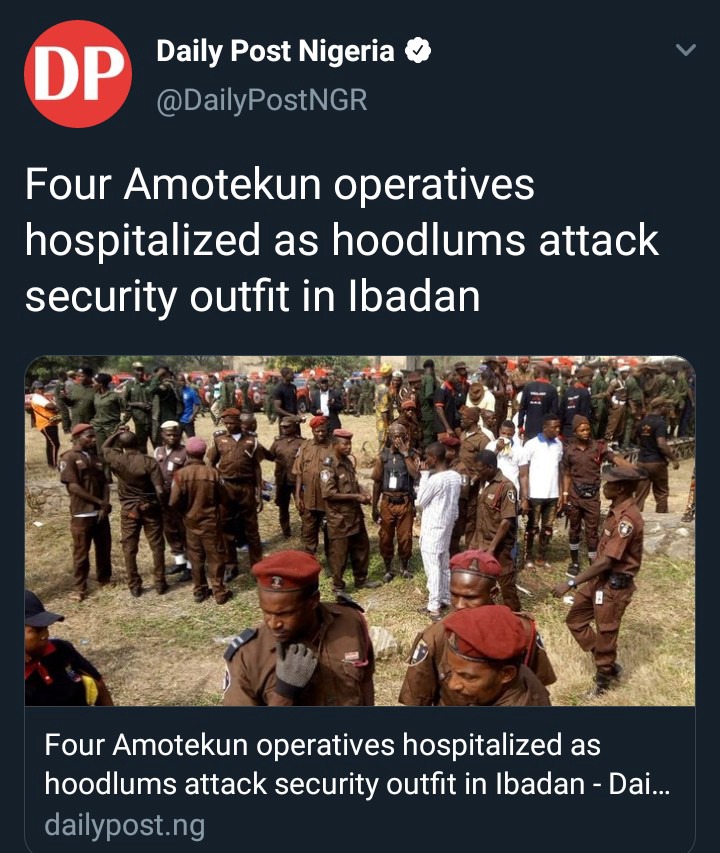Click the blue verified badge icon

pos(418,51)
